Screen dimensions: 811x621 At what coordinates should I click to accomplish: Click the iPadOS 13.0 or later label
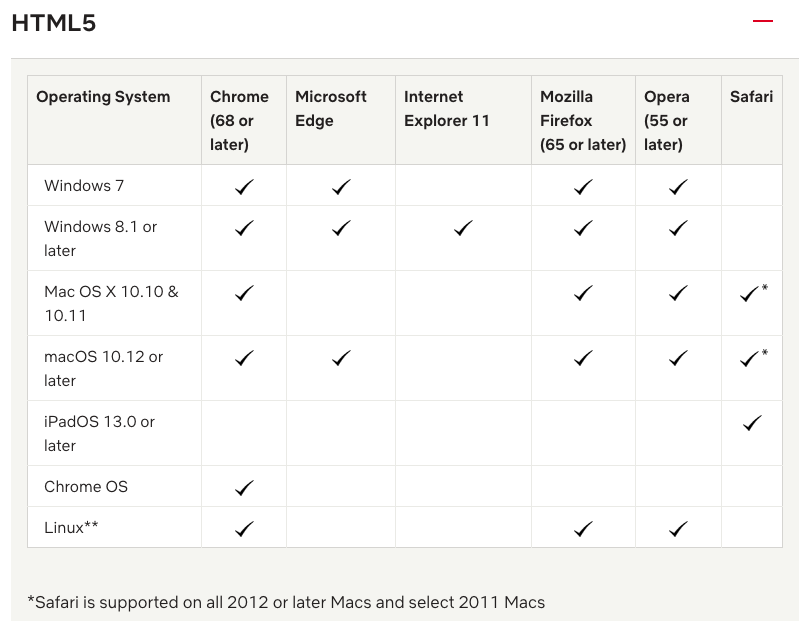(99, 433)
